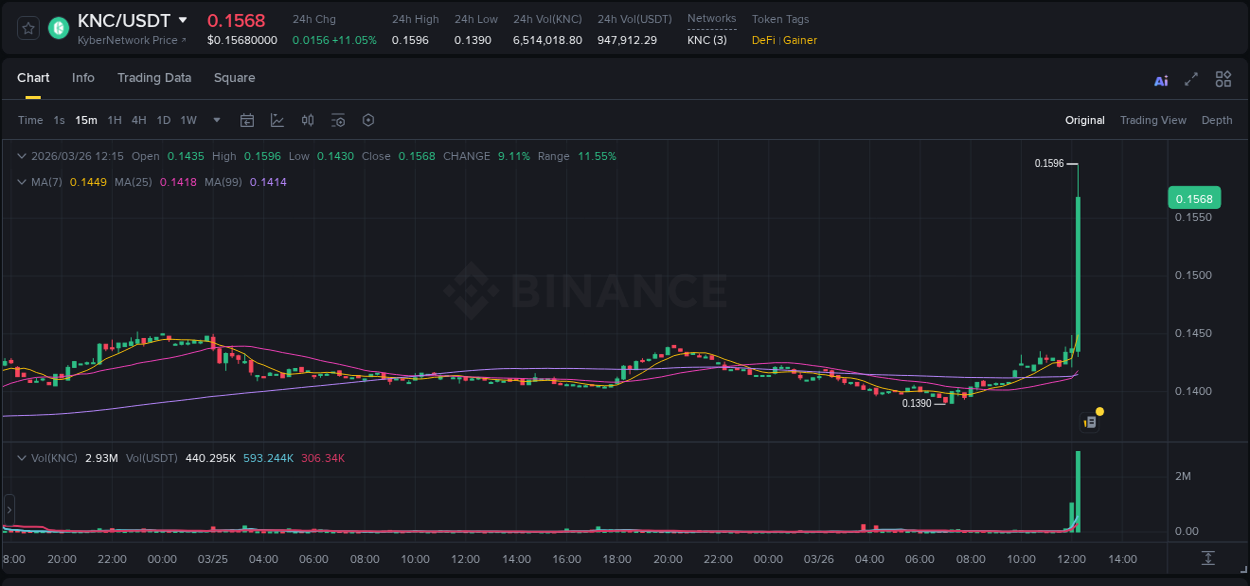This screenshot has height=586, width=1250.
Task: Click the KNC token coin icon
Action: tap(57, 28)
